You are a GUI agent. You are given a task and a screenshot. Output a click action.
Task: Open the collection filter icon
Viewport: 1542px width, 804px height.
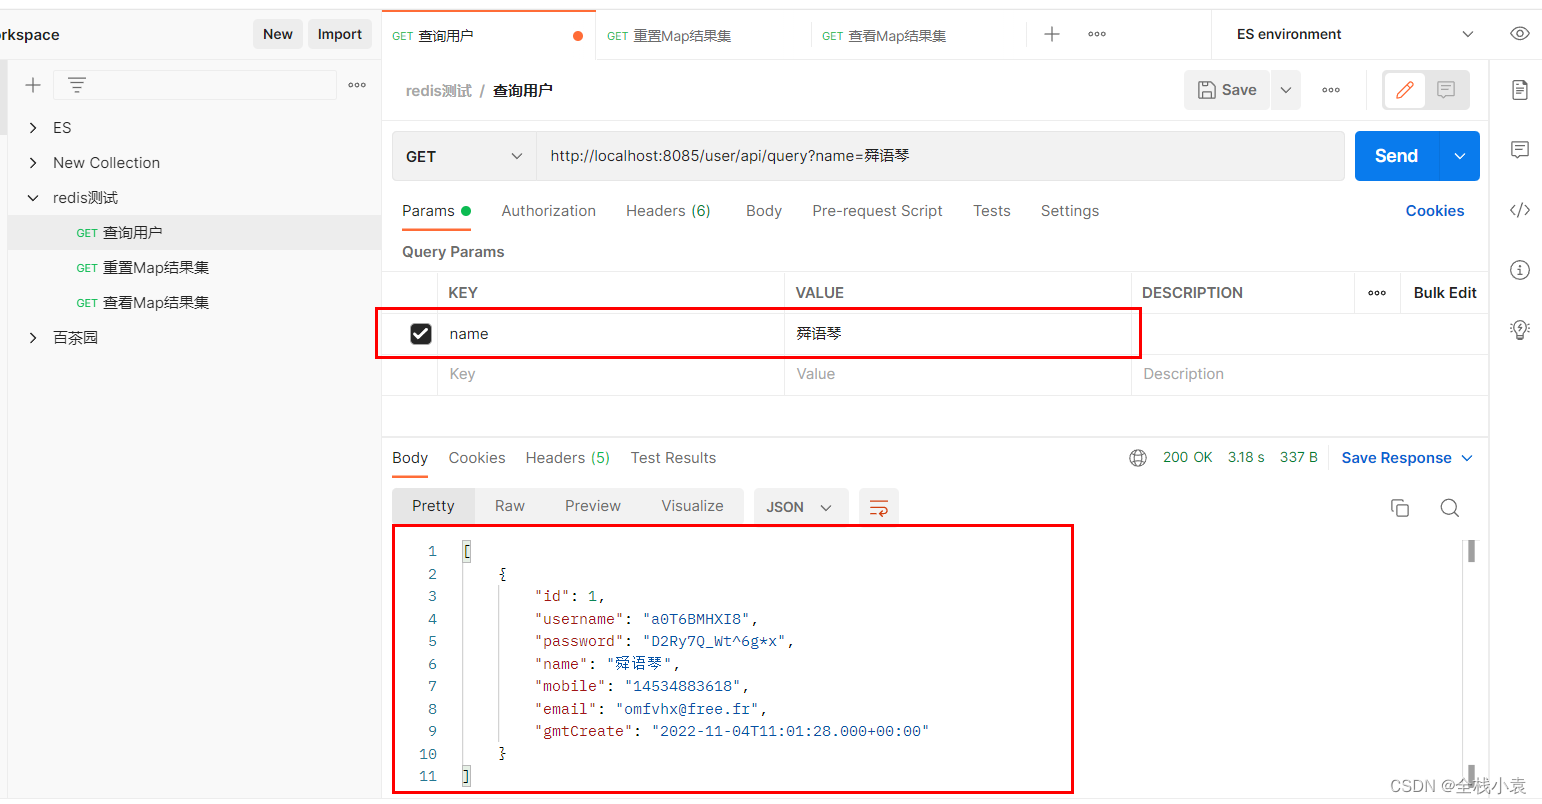point(77,85)
